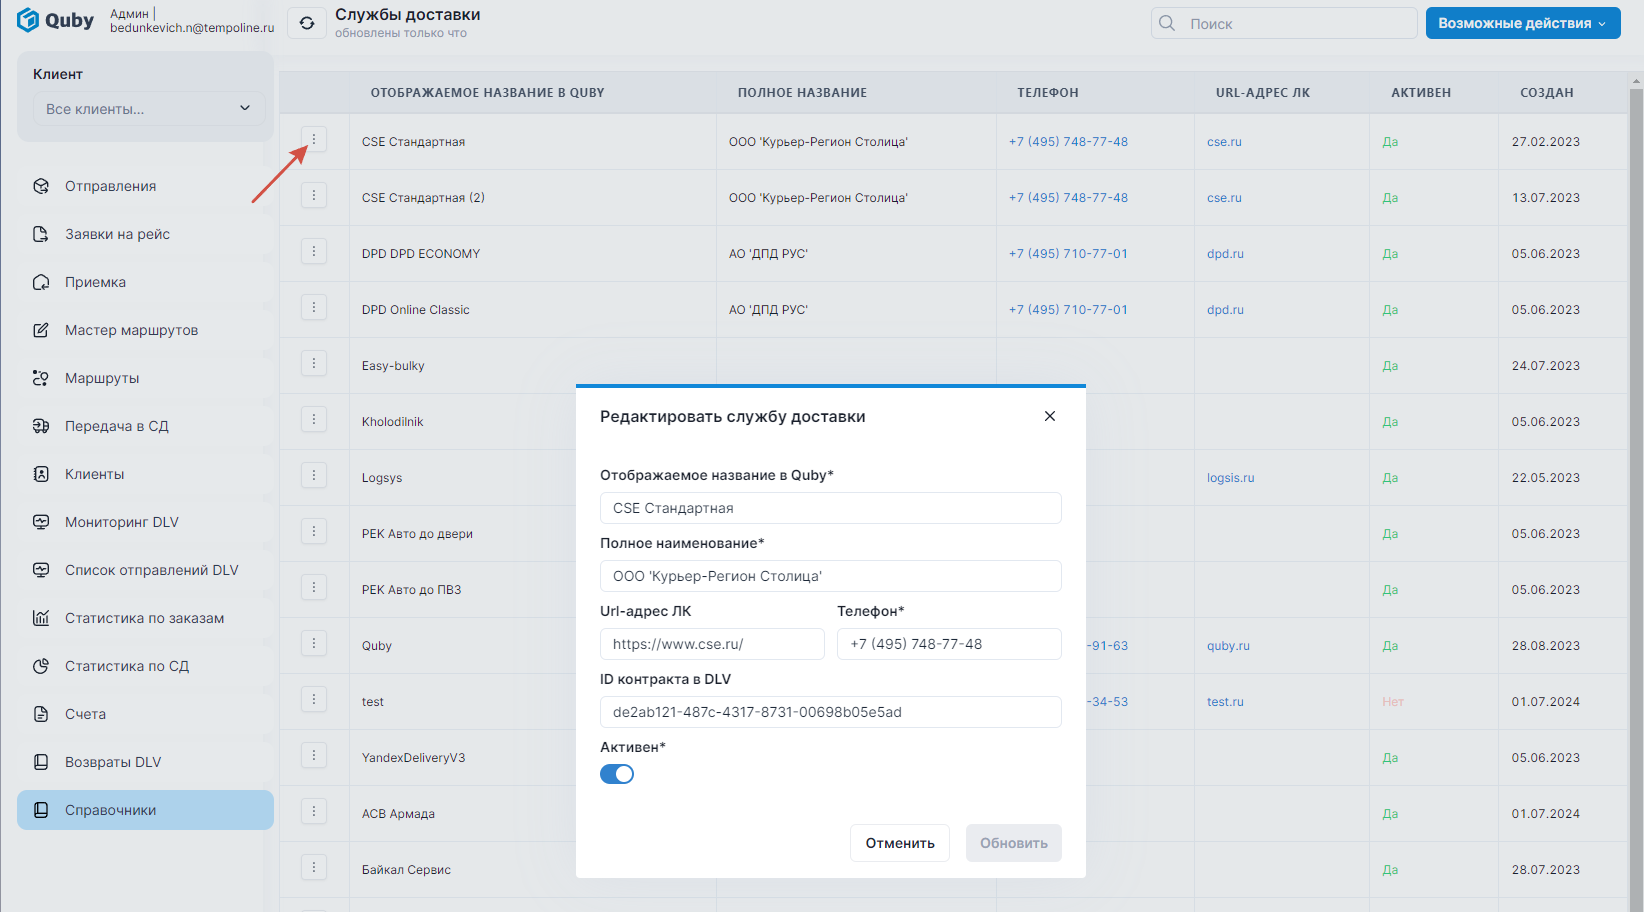Viewport: 1644px width, 912px height.
Task: Open Список отправлений DLV
Action: tap(145, 570)
